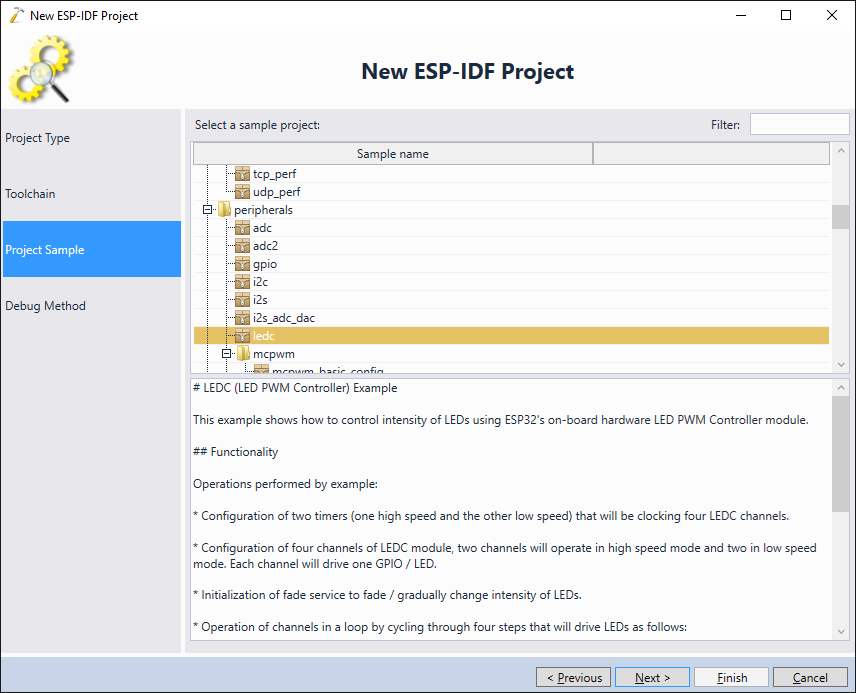Open the Debug Method step

(92, 305)
